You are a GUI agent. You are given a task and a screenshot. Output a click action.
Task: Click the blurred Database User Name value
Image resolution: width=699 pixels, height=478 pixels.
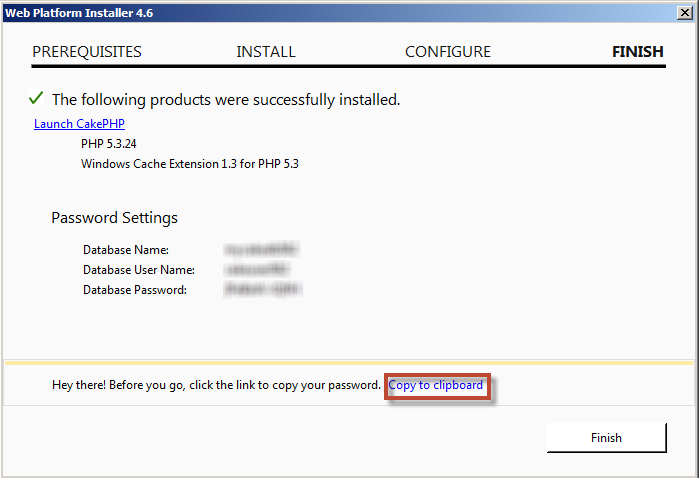click(257, 269)
